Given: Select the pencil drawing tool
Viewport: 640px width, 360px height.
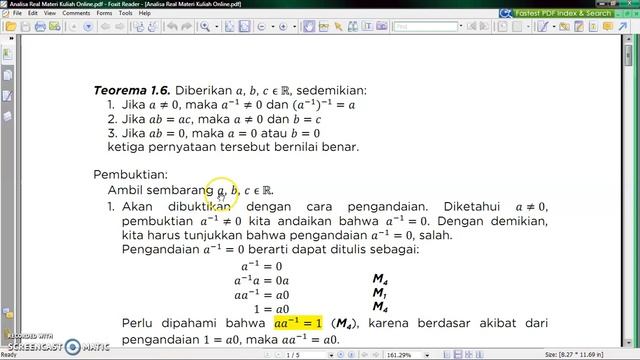Looking at the screenshot, I should (542, 27).
